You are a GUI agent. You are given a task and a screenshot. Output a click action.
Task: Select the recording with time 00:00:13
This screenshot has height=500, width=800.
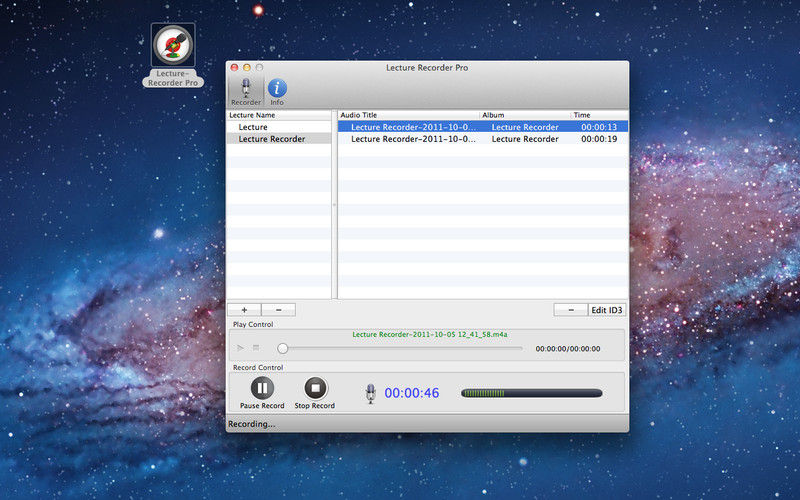(483, 127)
